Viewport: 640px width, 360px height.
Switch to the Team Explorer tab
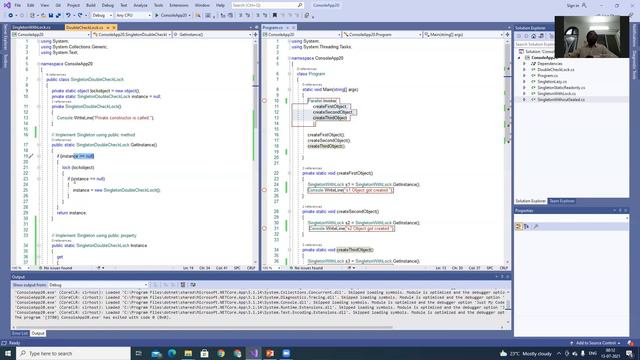(x=562, y=201)
